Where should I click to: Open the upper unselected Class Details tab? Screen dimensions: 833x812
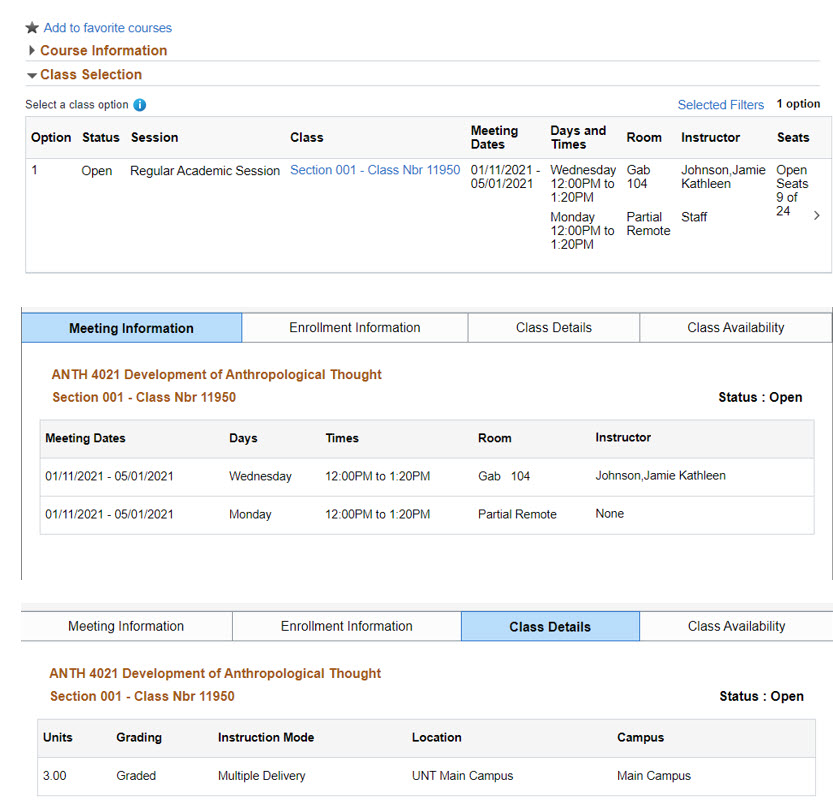553,328
